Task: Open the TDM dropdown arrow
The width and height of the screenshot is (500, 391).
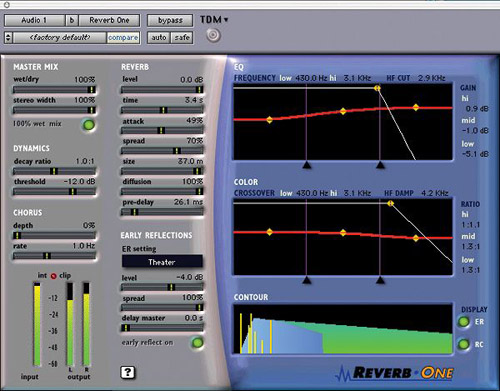Action: click(226, 20)
